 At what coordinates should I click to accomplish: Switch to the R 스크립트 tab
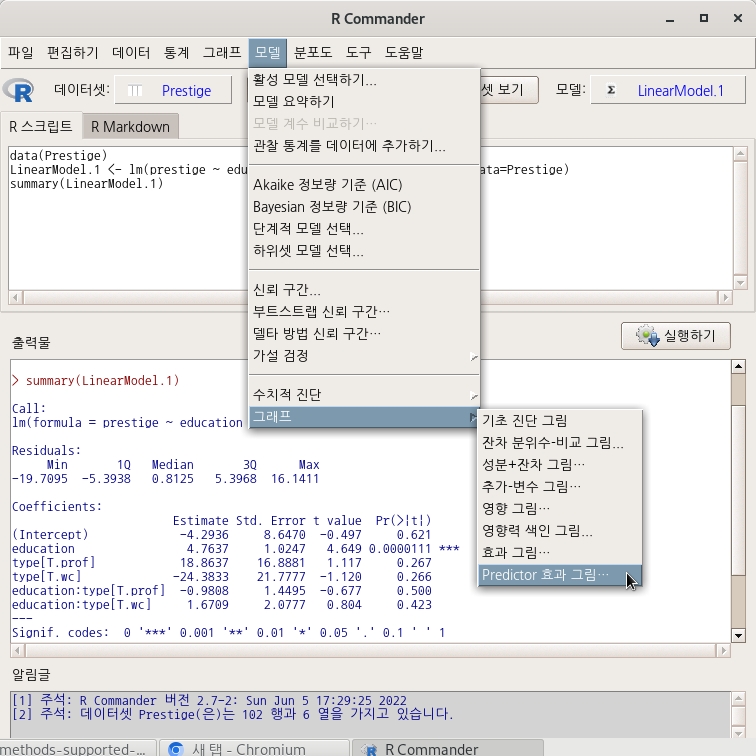pyautogui.click(x=41, y=126)
